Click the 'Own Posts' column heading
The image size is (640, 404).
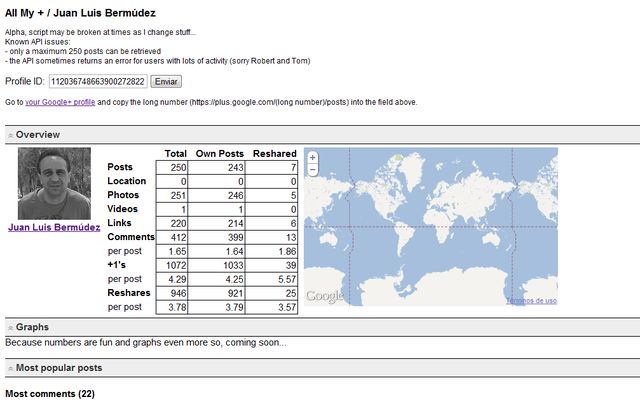click(220, 154)
